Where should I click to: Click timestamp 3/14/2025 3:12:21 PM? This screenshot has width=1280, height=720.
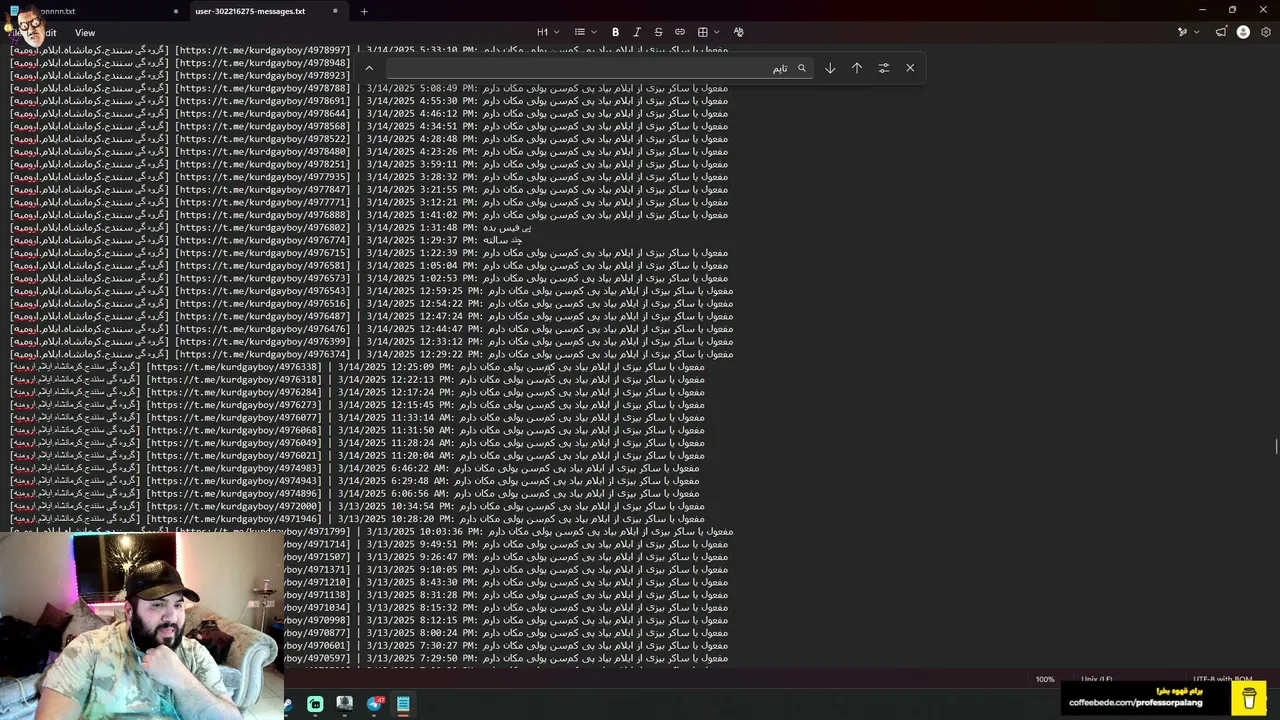(423, 202)
